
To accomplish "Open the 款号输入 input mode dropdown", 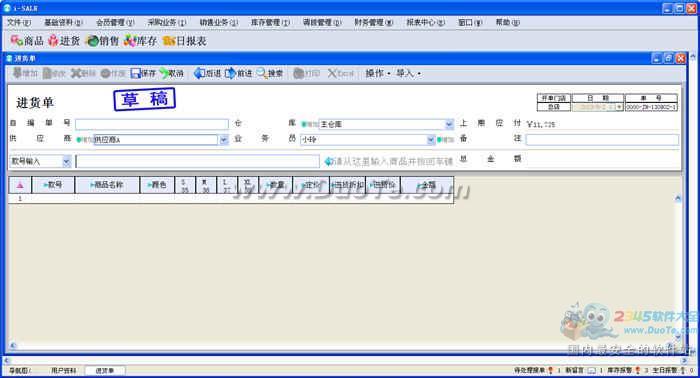I will click(x=67, y=161).
